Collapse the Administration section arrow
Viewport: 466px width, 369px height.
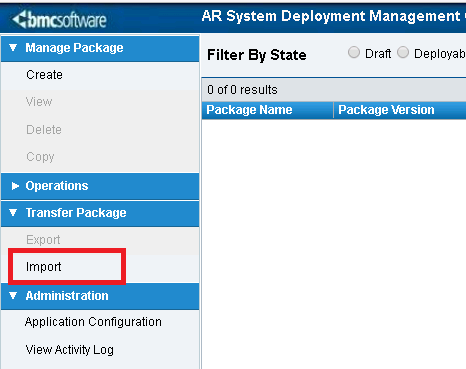13,296
